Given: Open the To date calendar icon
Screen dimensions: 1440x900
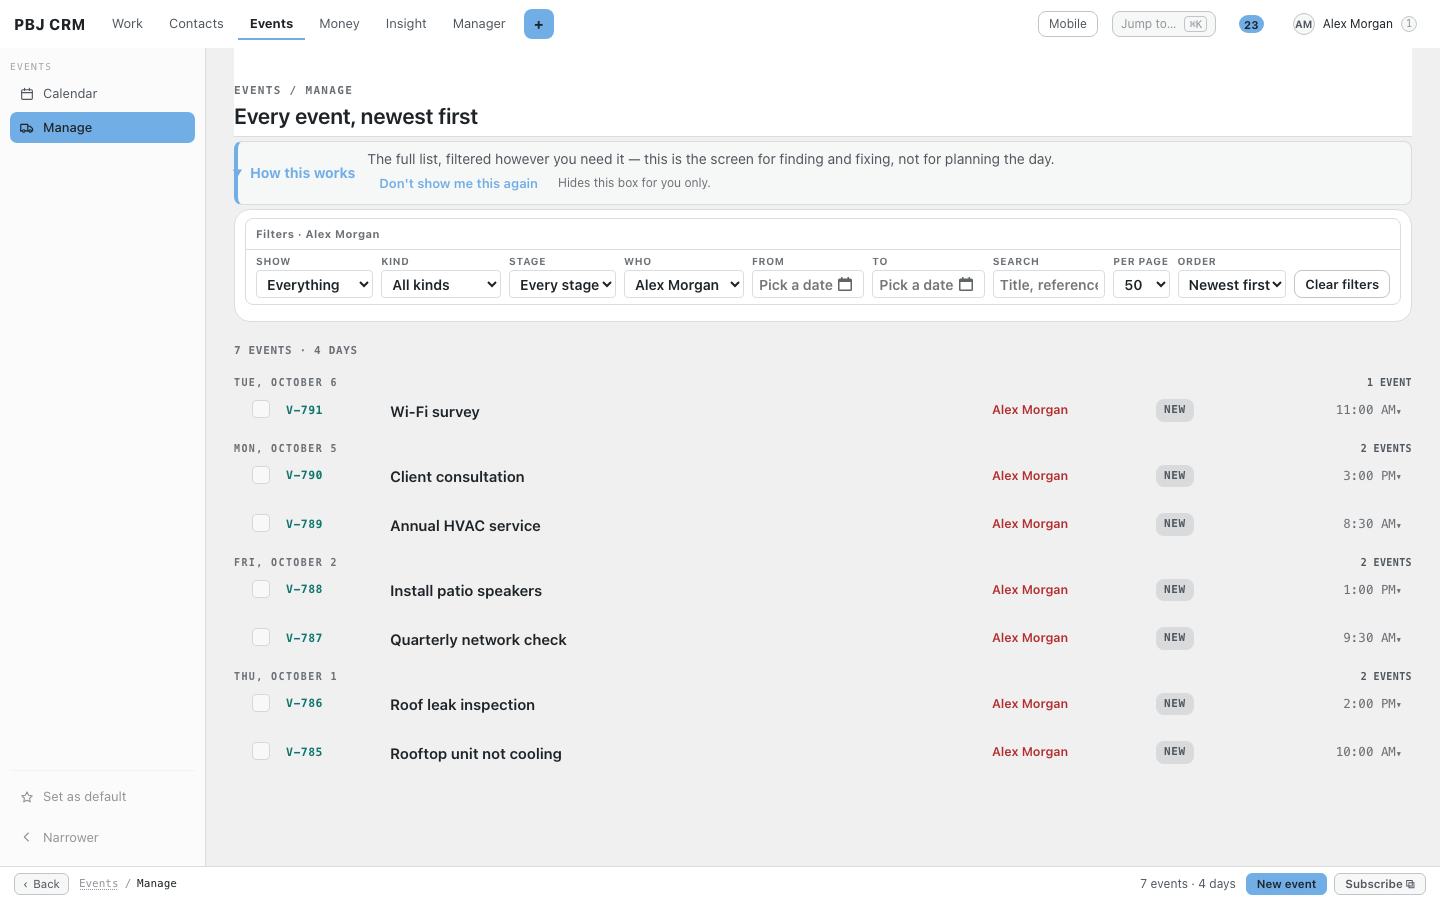Looking at the screenshot, I should pyautogui.click(x=966, y=285).
